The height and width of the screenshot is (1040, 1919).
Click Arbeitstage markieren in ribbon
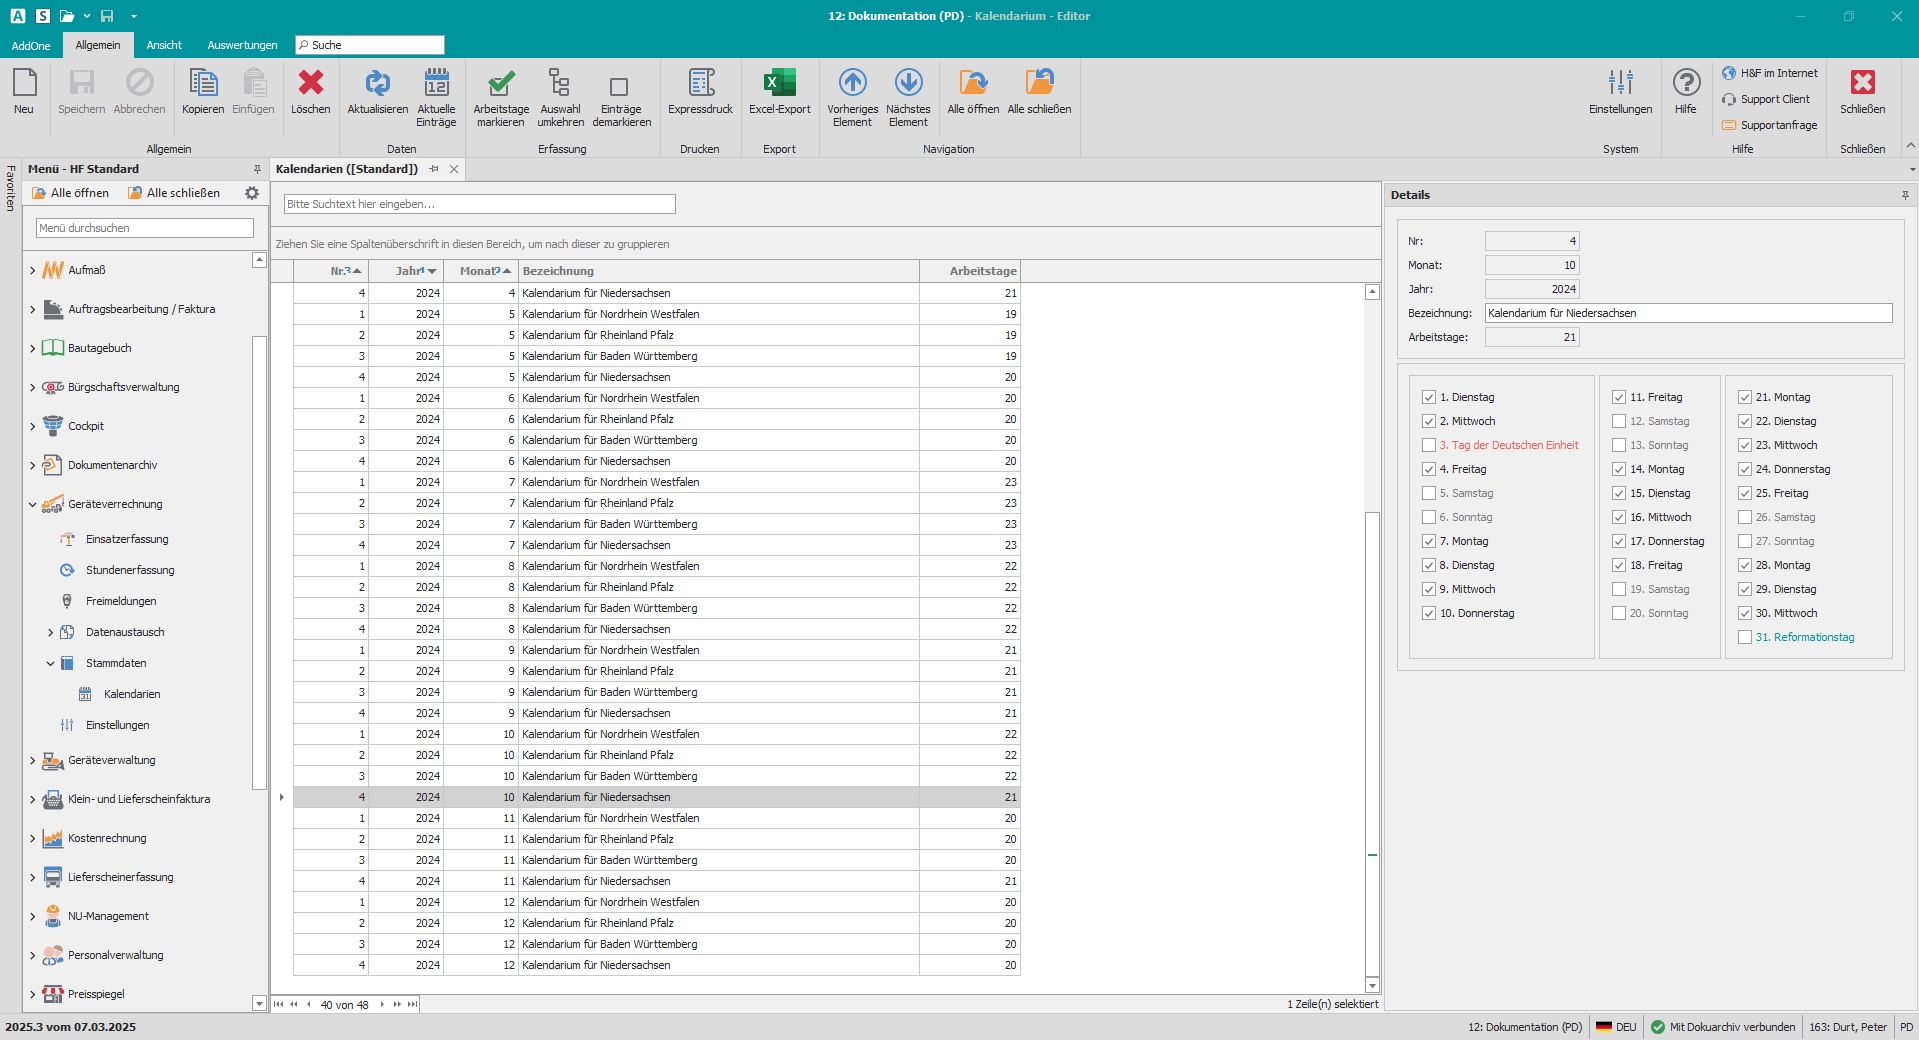[x=501, y=84]
